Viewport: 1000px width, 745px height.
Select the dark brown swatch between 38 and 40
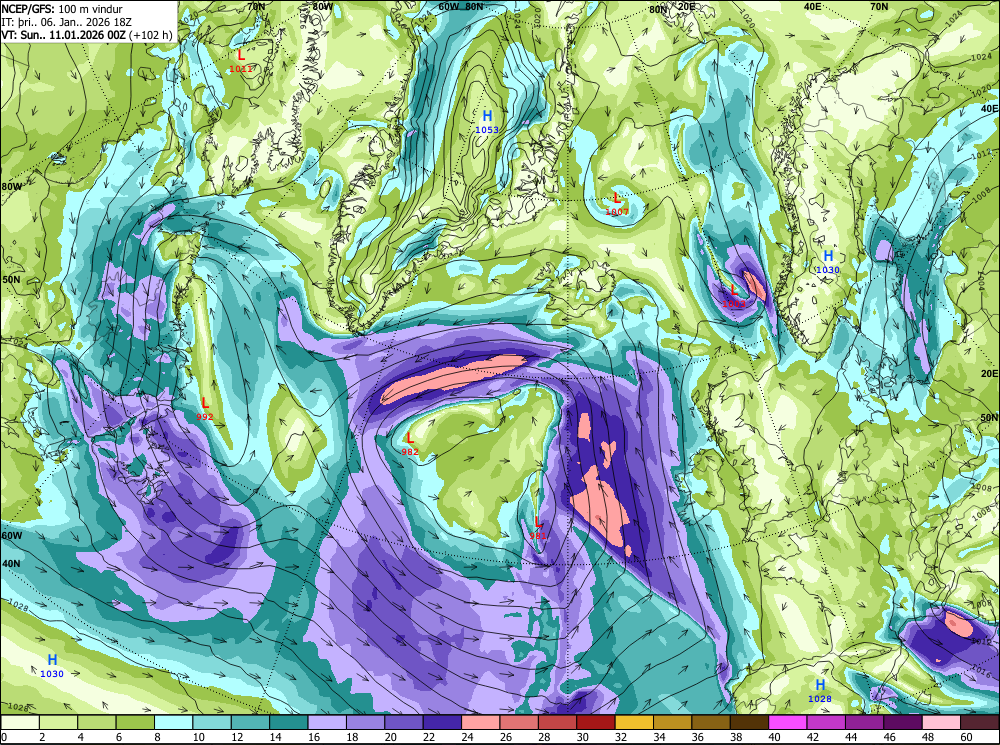(749, 722)
